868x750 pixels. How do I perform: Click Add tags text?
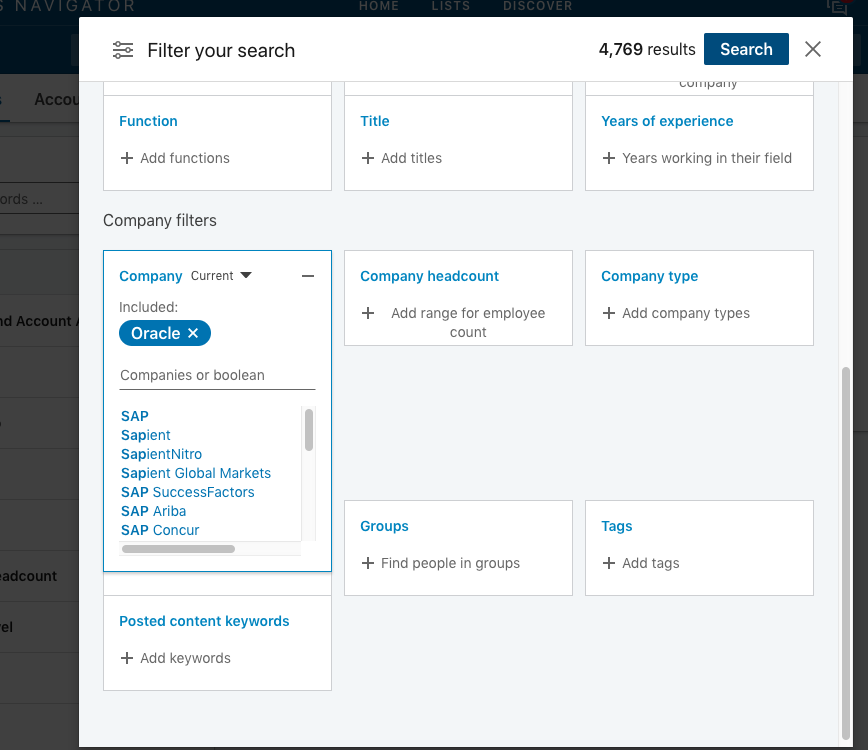tap(650, 563)
